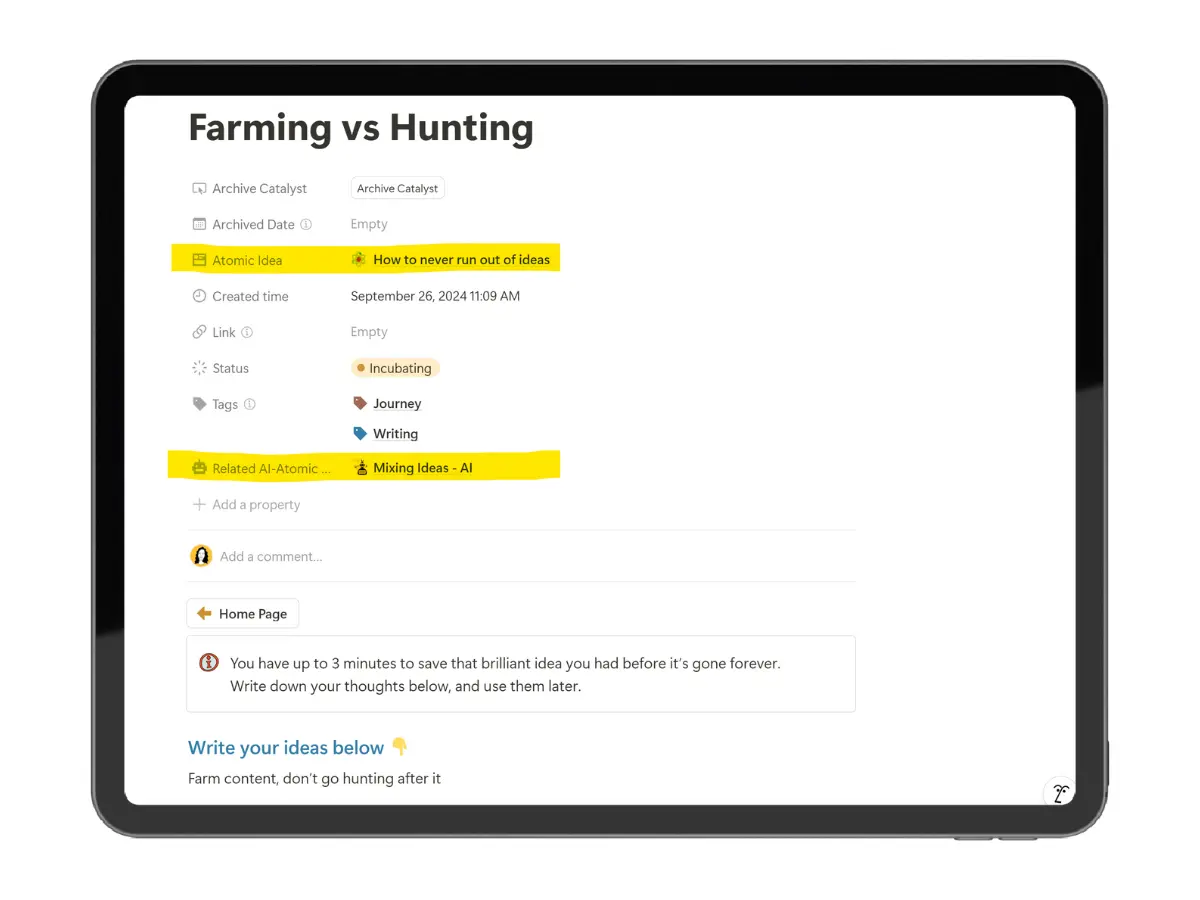Click the gauge icon in the reminder callout
Screen dimensions: 1200x900
pos(208,662)
